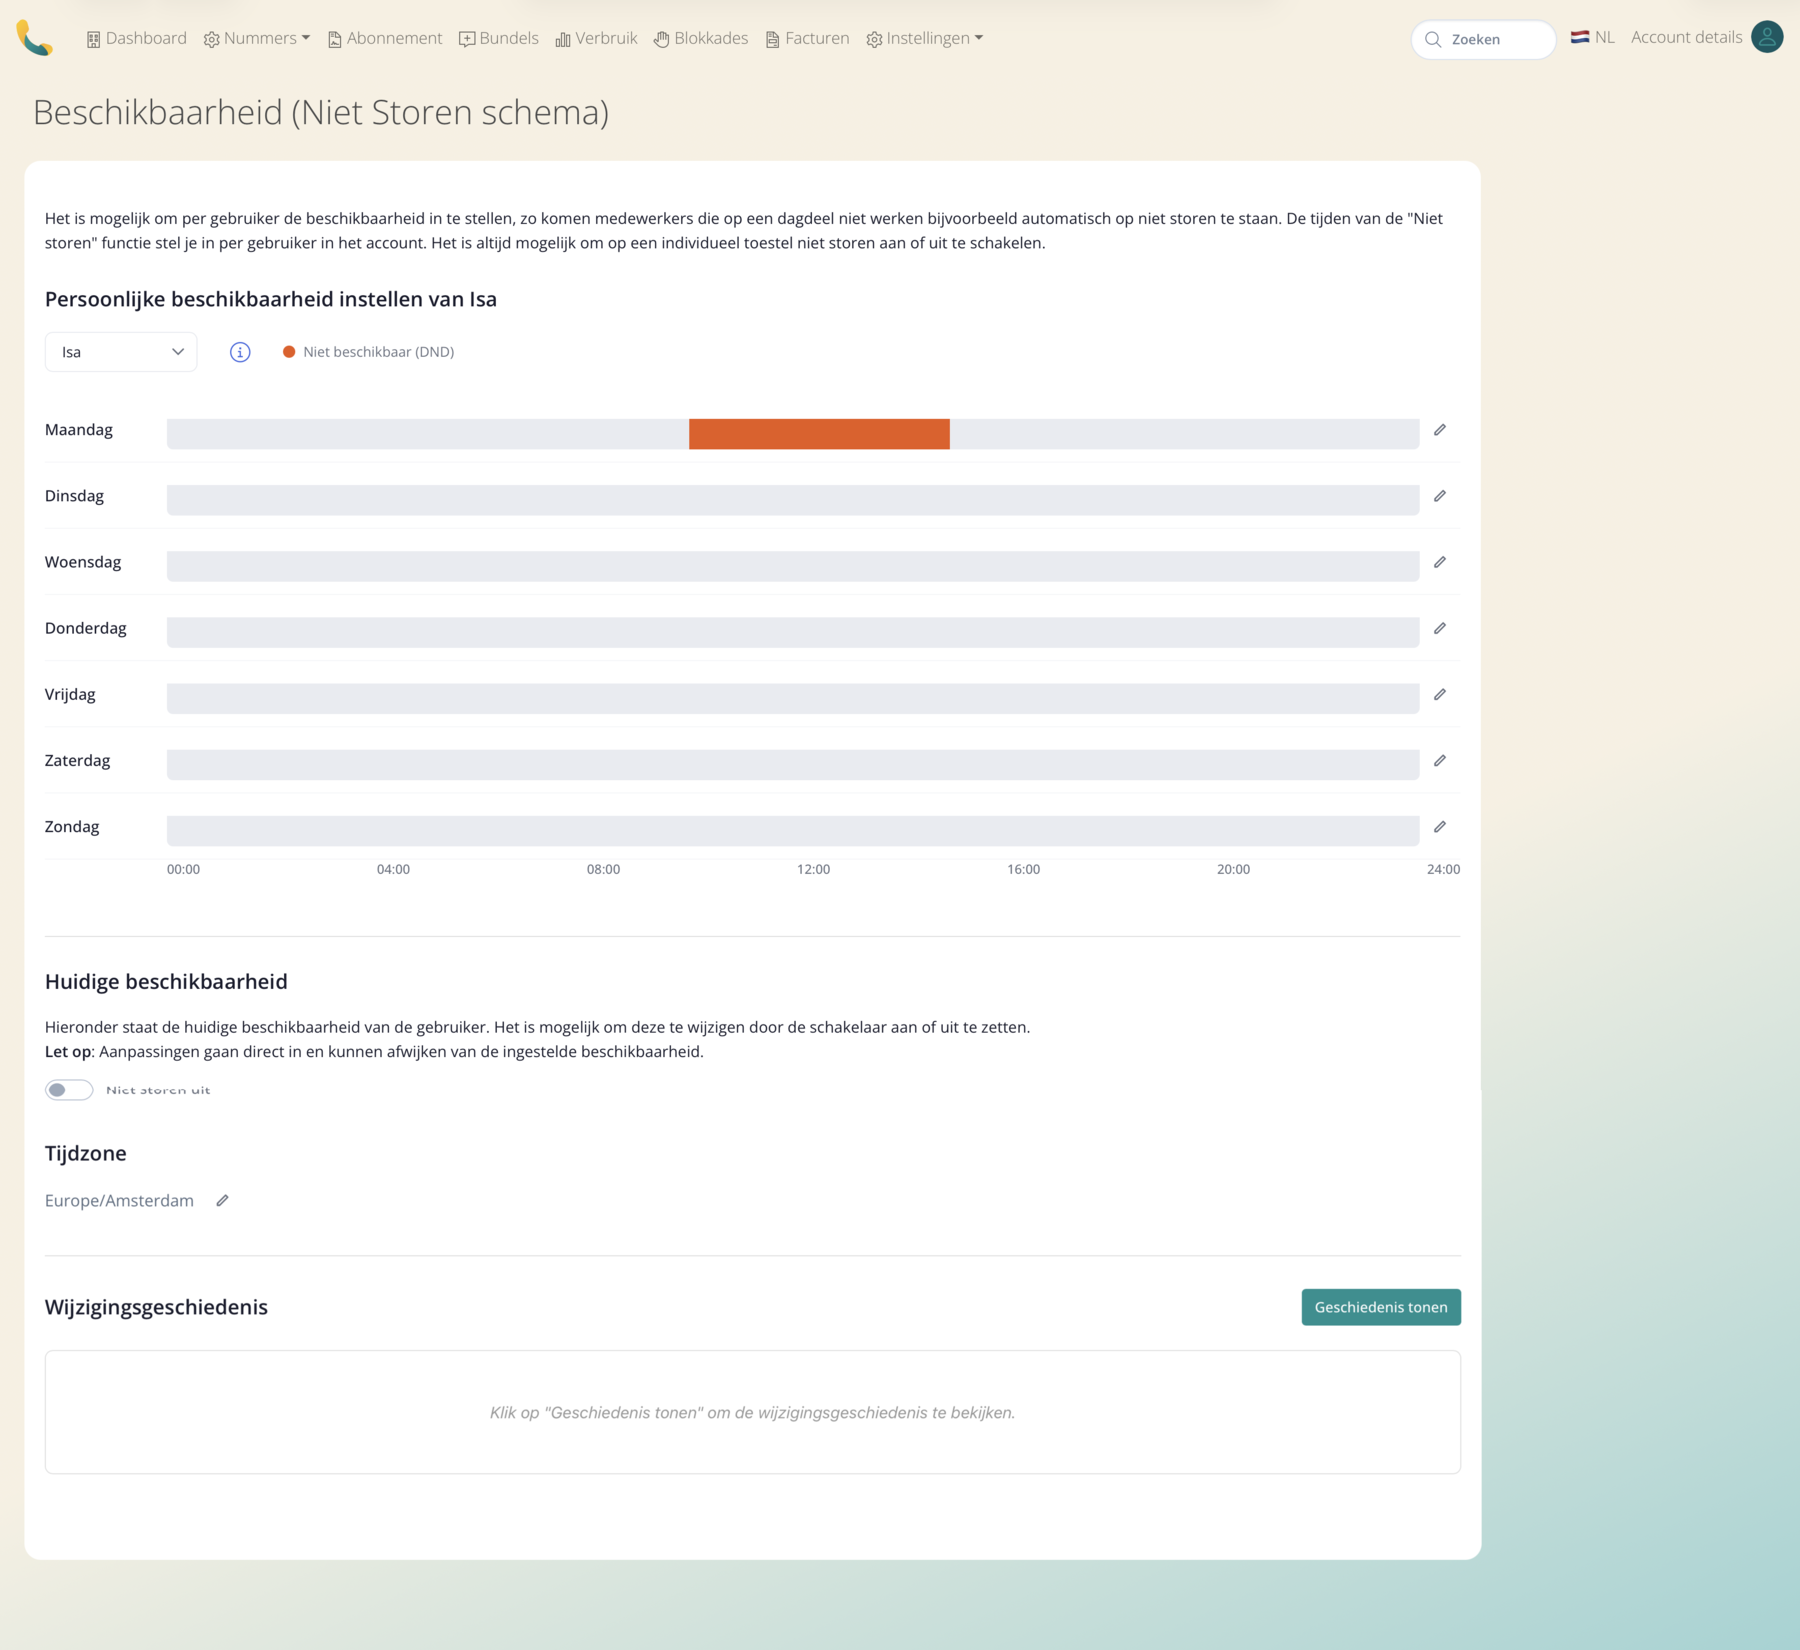Expand the Instellingen menu

tap(925, 38)
